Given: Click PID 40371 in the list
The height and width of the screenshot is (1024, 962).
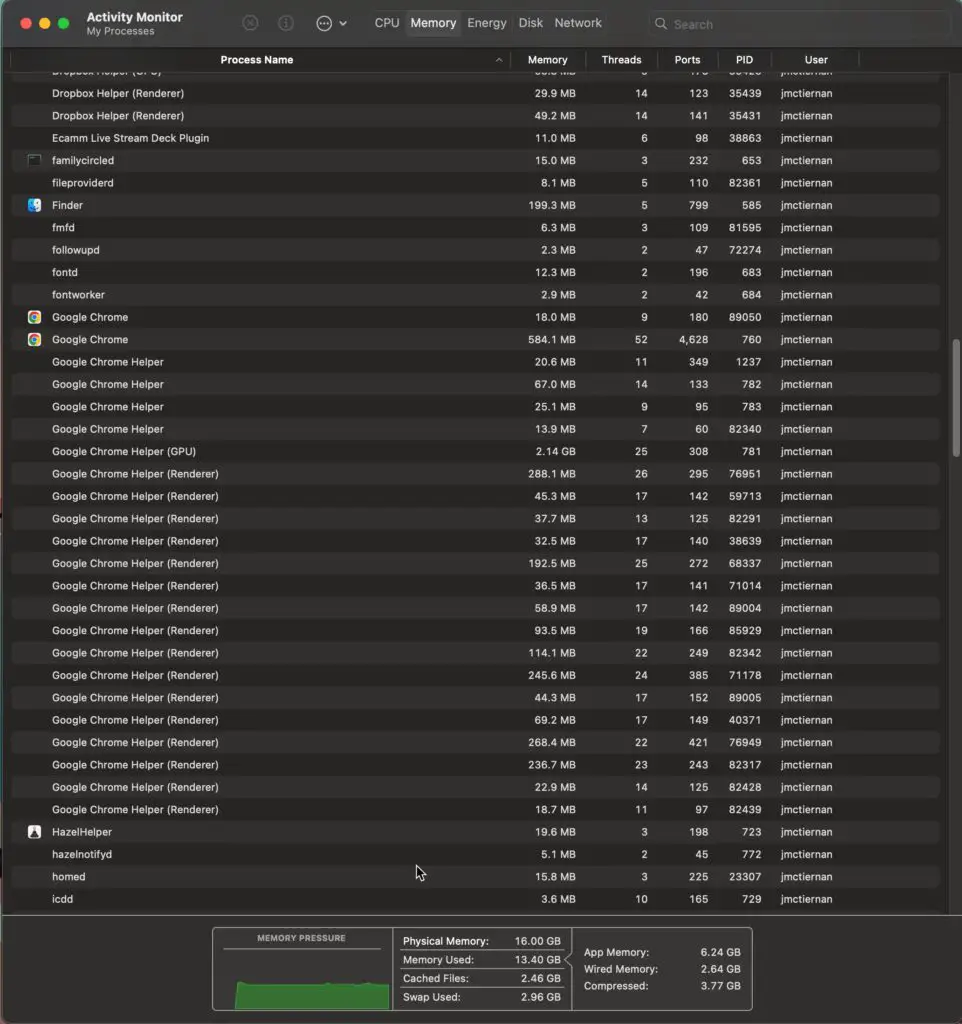Looking at the screenshot, I should (x=745, y=720).
